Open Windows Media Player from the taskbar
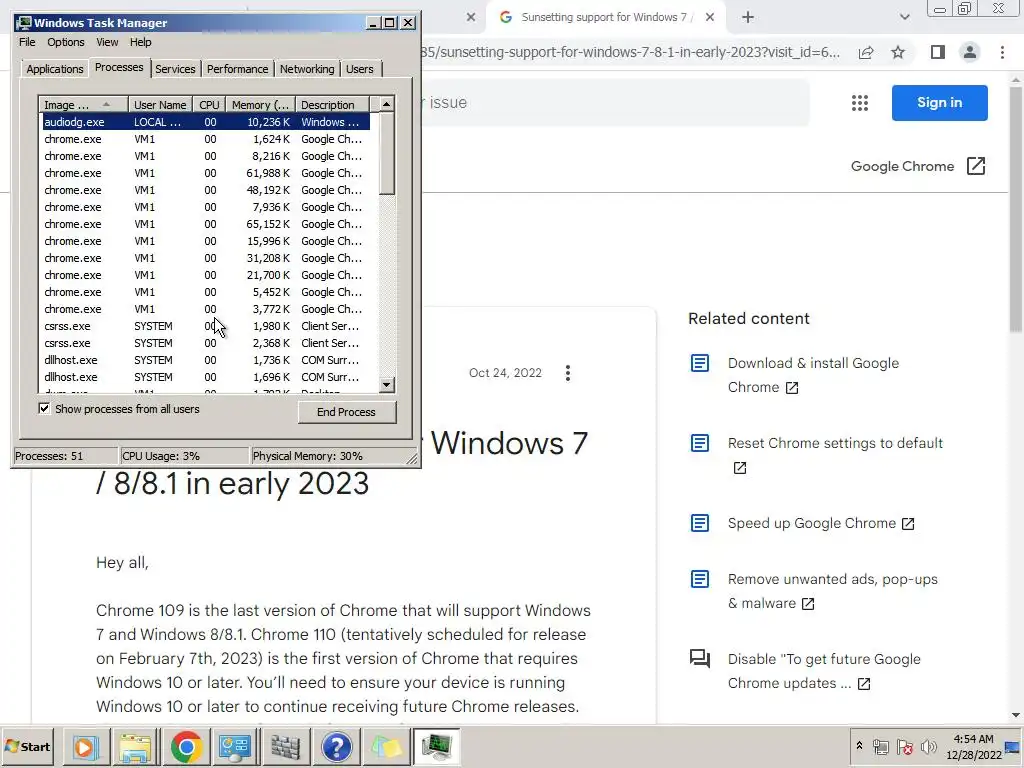Image resolution: width=1024 pixels, height=768 pixels. pos(86,746)
